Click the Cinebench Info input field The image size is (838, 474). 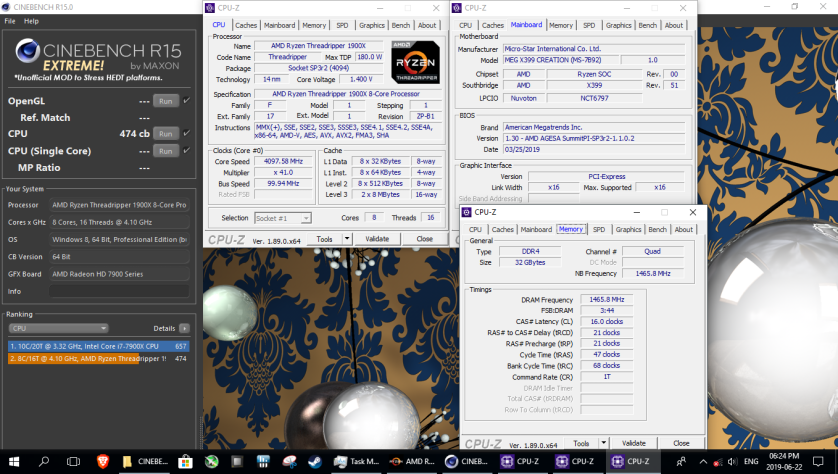pyautogui.click(x=119, y=291)
